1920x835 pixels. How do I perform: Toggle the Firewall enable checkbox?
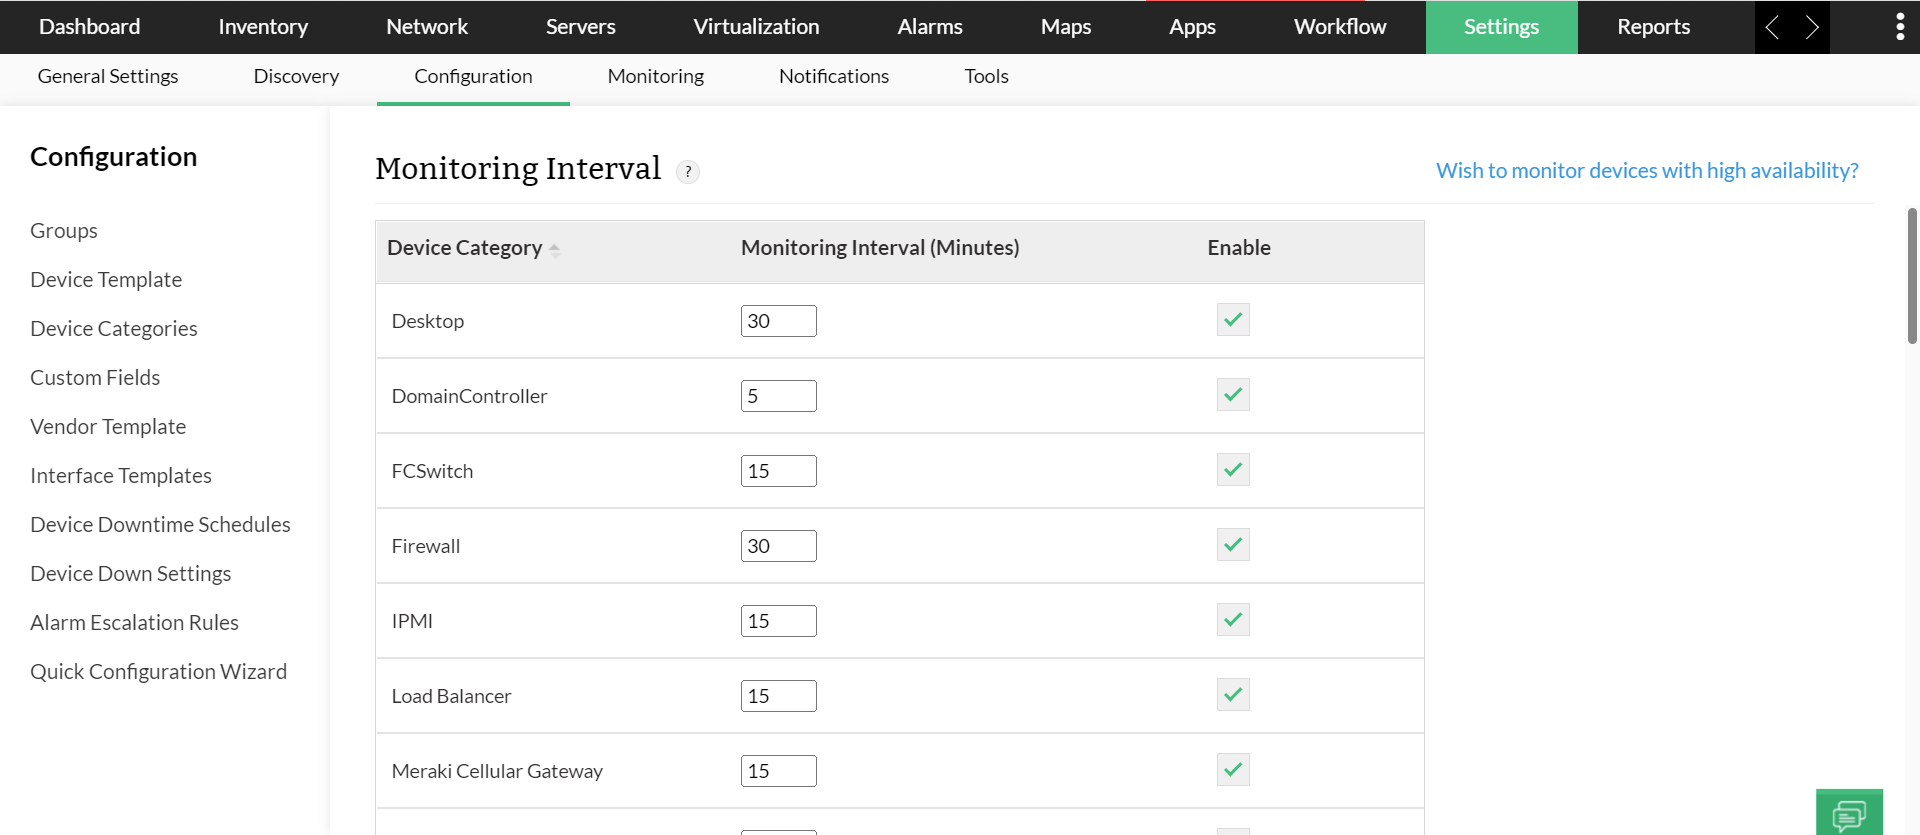coord(1233,545)
